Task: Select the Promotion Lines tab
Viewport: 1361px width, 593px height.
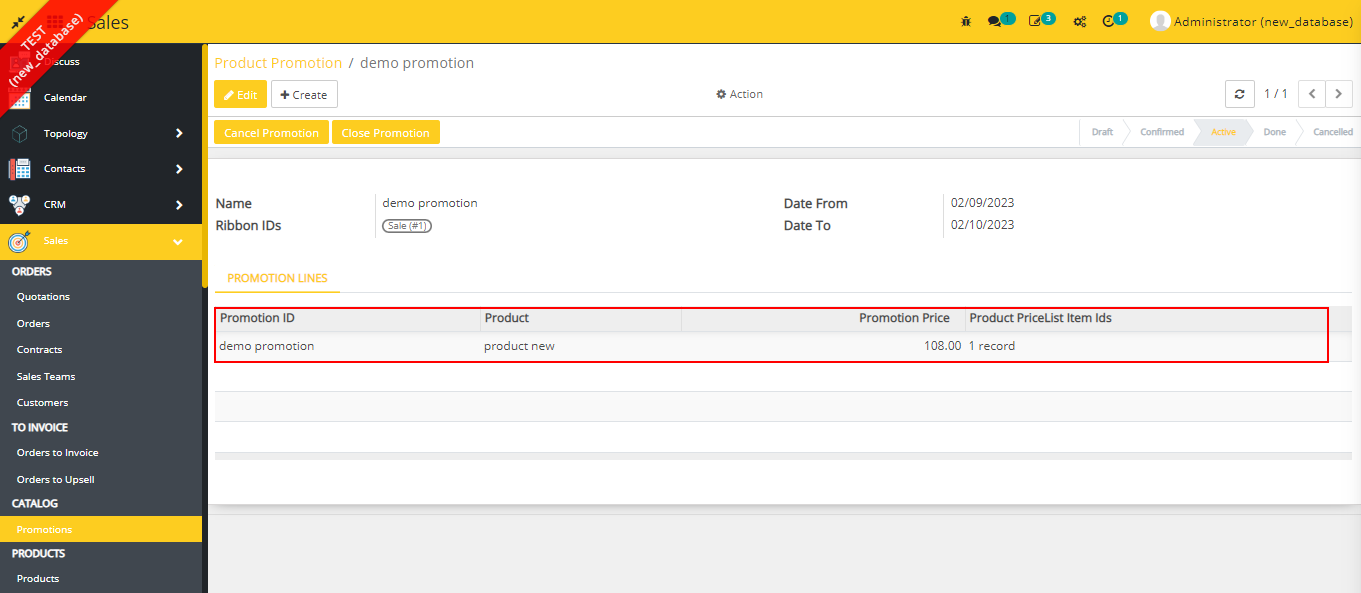Action: pyautogui.click(x=277, y=278)
